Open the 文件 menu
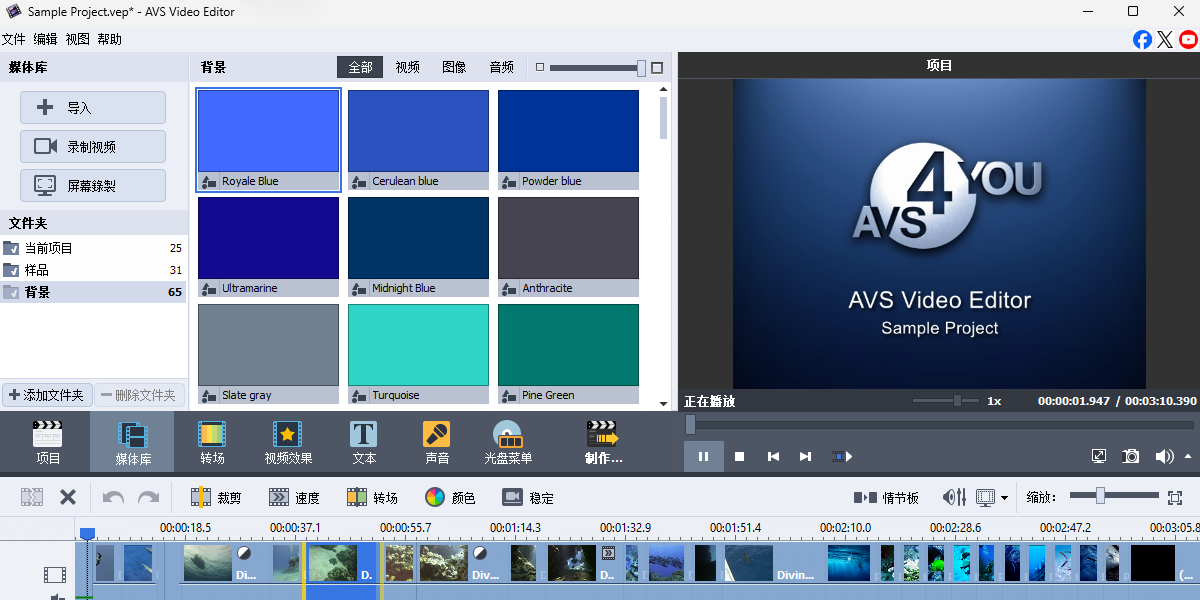Screen dimensions: 1200x600 (x=13, y=39)
